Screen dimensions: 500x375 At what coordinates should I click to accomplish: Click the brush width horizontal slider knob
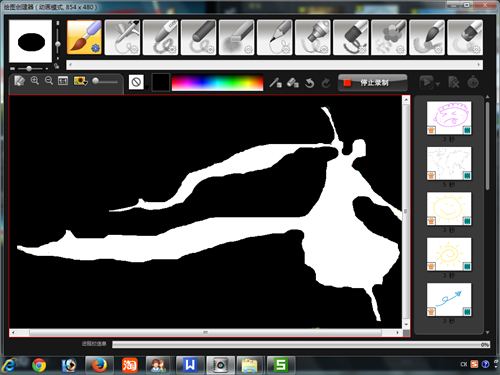tap(29, 68)
